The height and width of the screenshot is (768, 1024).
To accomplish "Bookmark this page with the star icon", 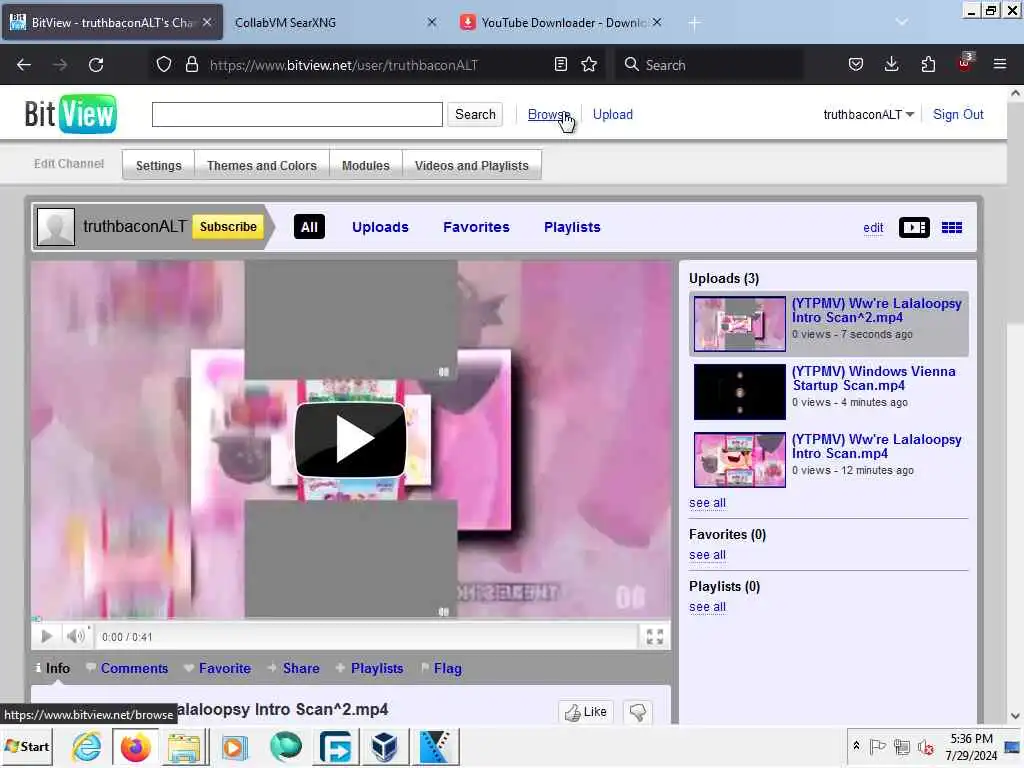I will click(589, 64).
